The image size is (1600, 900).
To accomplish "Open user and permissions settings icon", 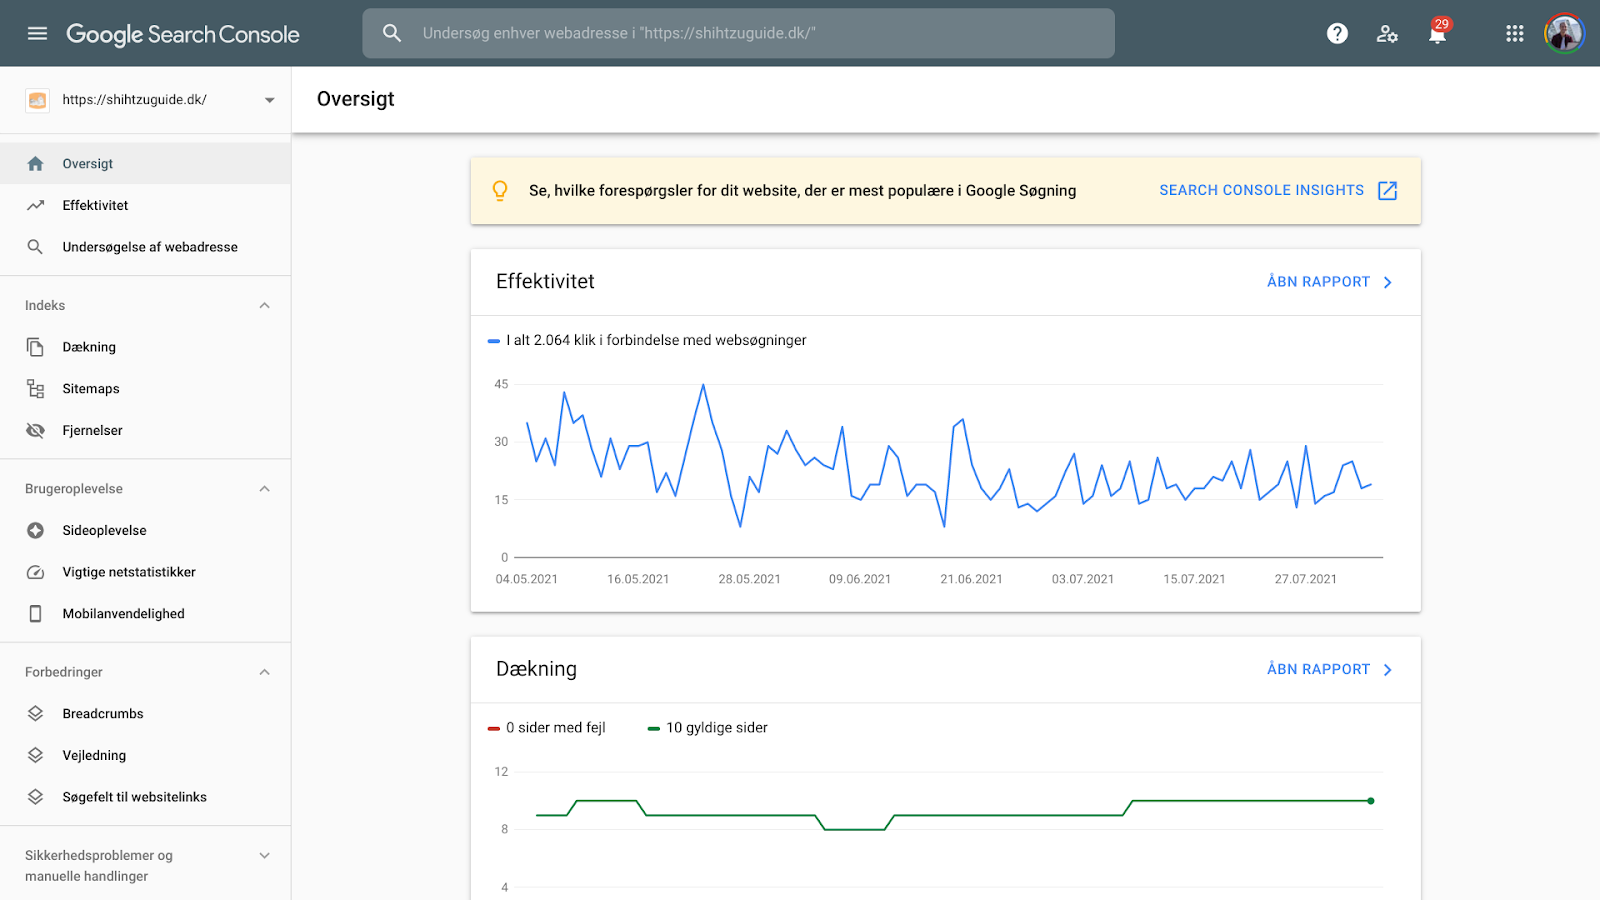I will click(x=1387, y=34).
